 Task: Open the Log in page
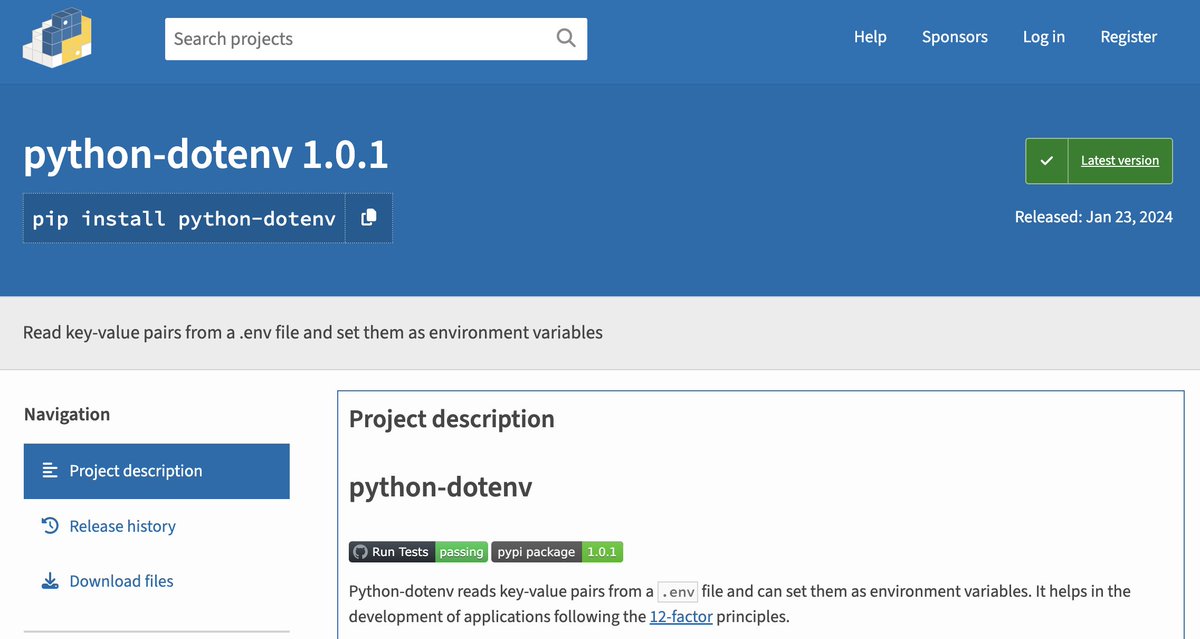(x=1044, y=37)
